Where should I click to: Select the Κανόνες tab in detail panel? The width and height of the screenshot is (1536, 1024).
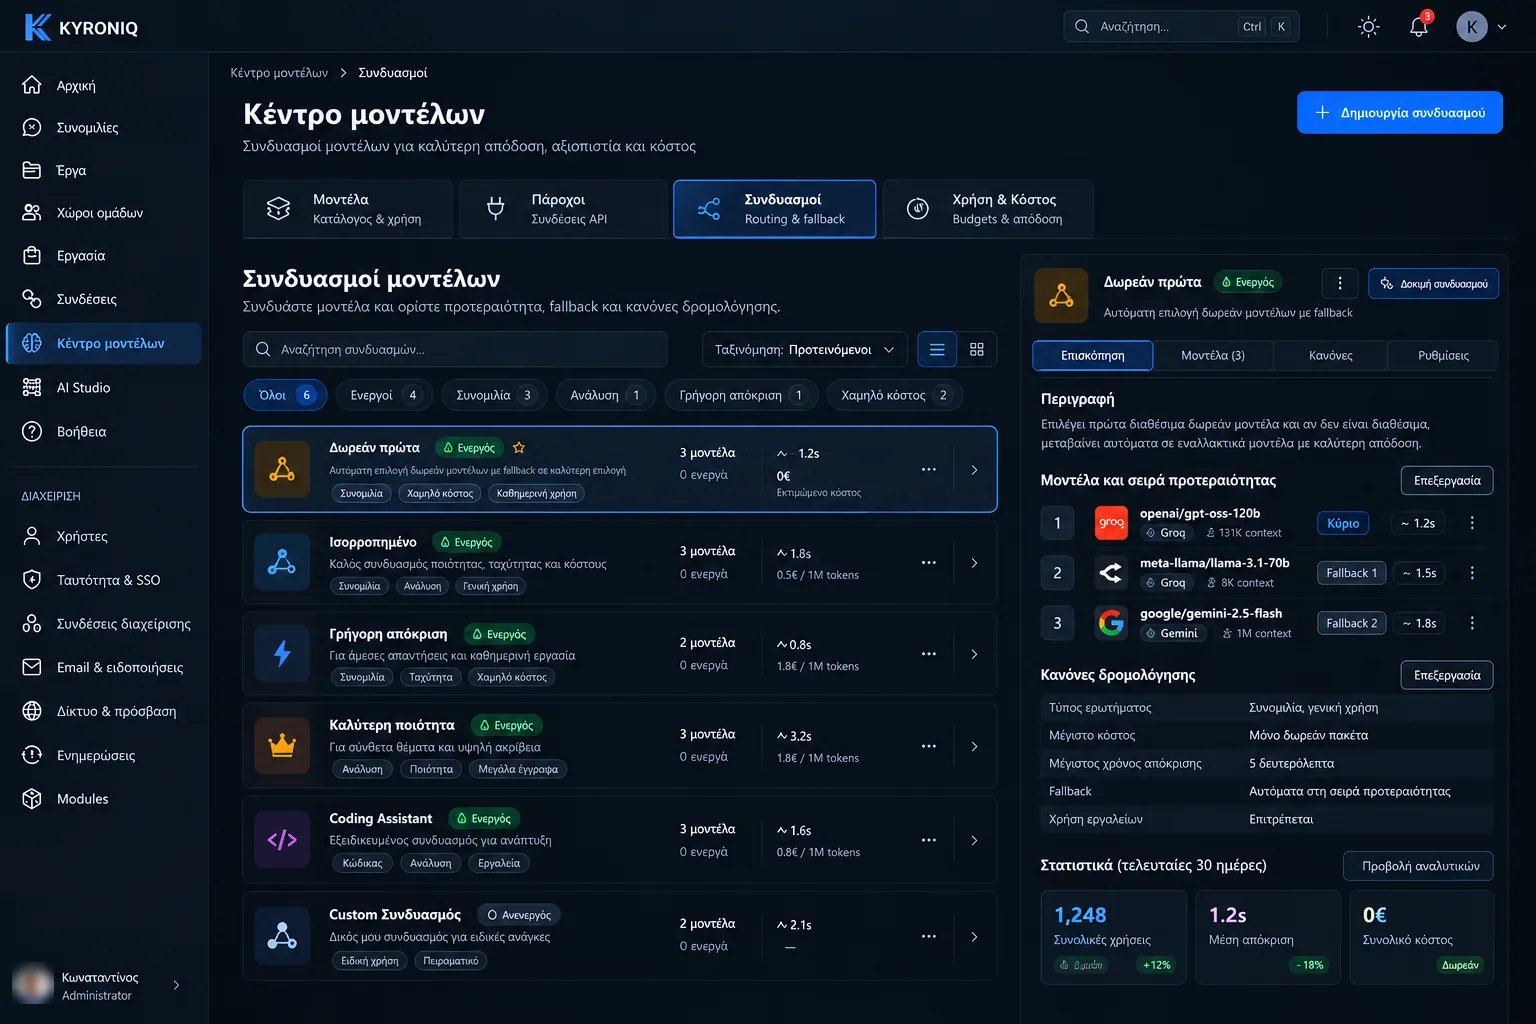(1330, 355)
